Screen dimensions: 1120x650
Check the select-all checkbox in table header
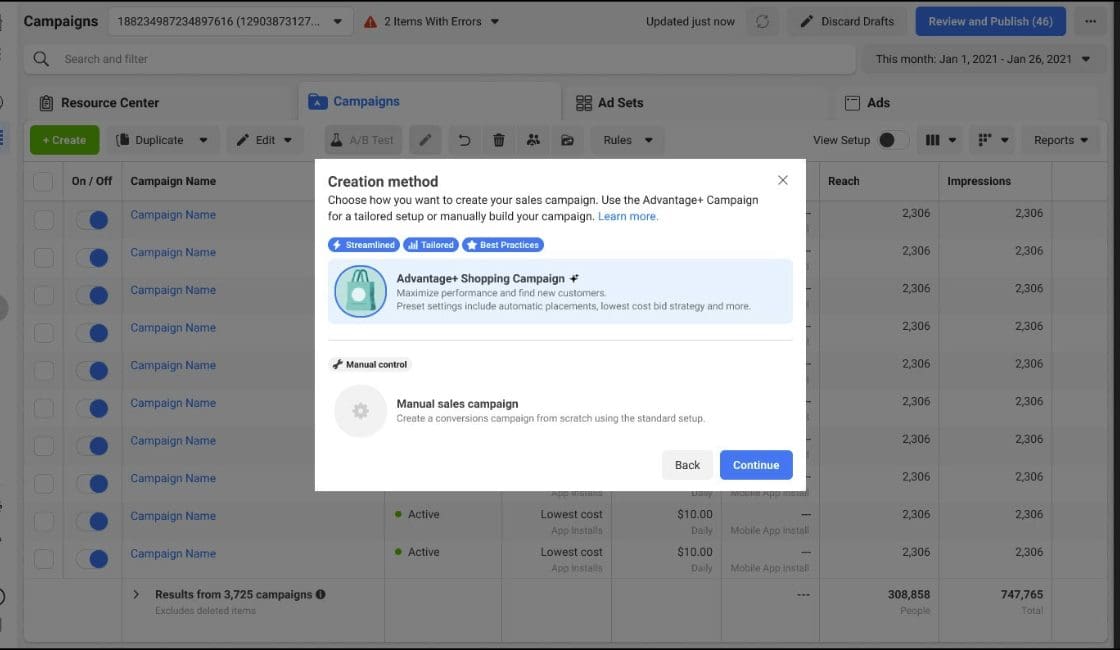(x=43, y=181)
